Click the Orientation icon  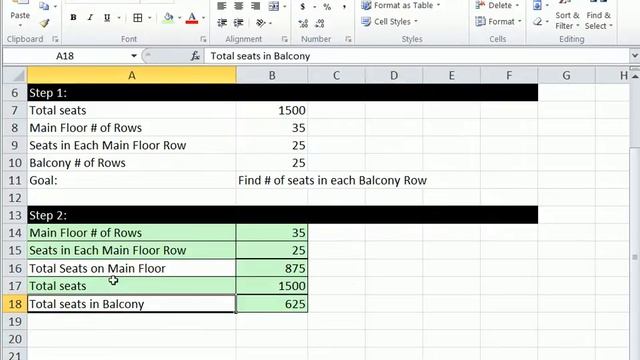coord(260,23)
